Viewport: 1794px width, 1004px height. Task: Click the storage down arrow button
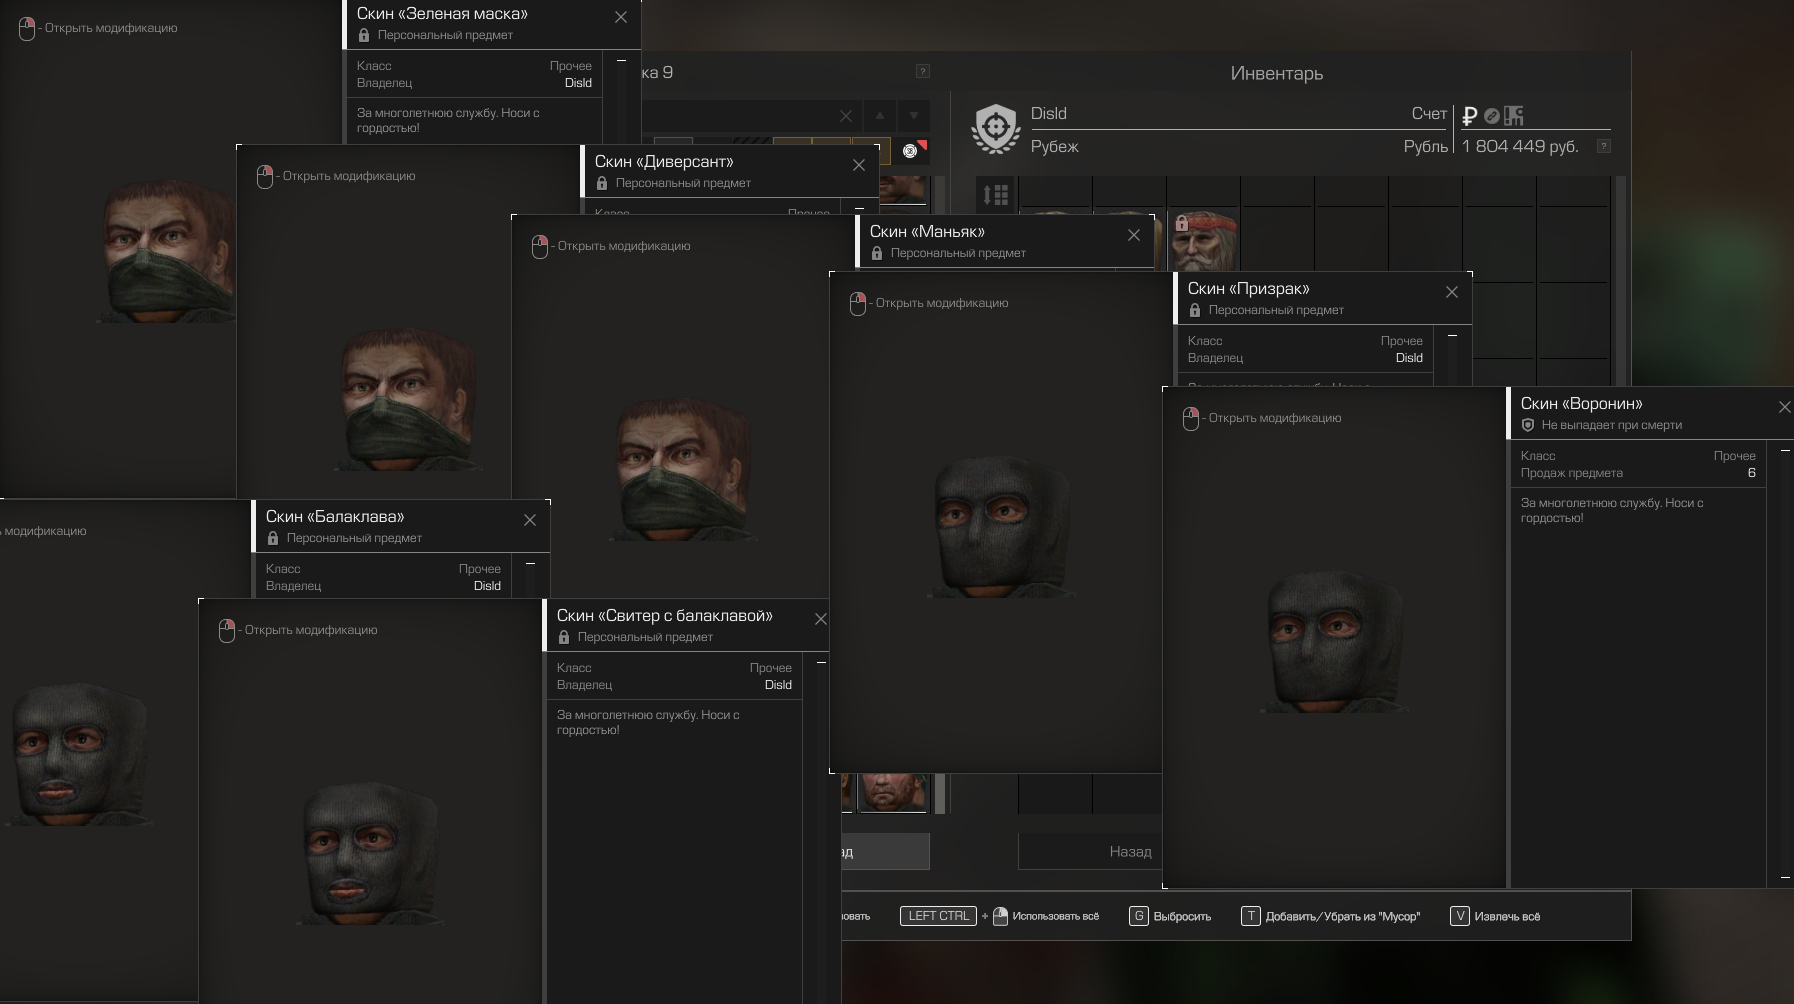click(x=914, y=115)
